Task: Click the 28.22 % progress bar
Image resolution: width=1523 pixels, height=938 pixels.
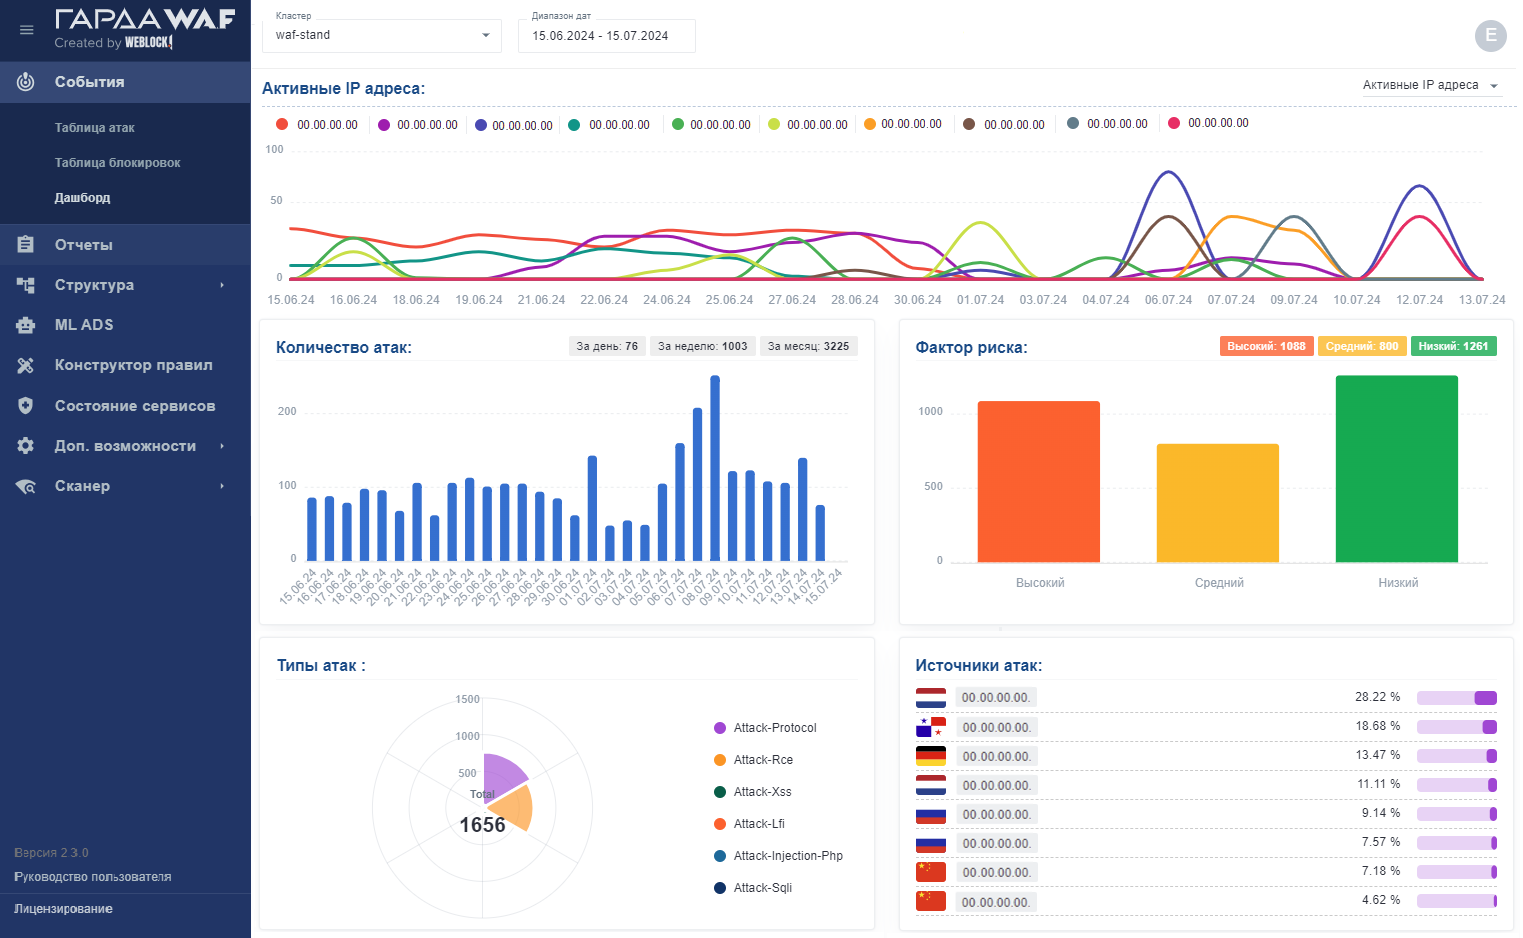Action: pos(1457,697)
